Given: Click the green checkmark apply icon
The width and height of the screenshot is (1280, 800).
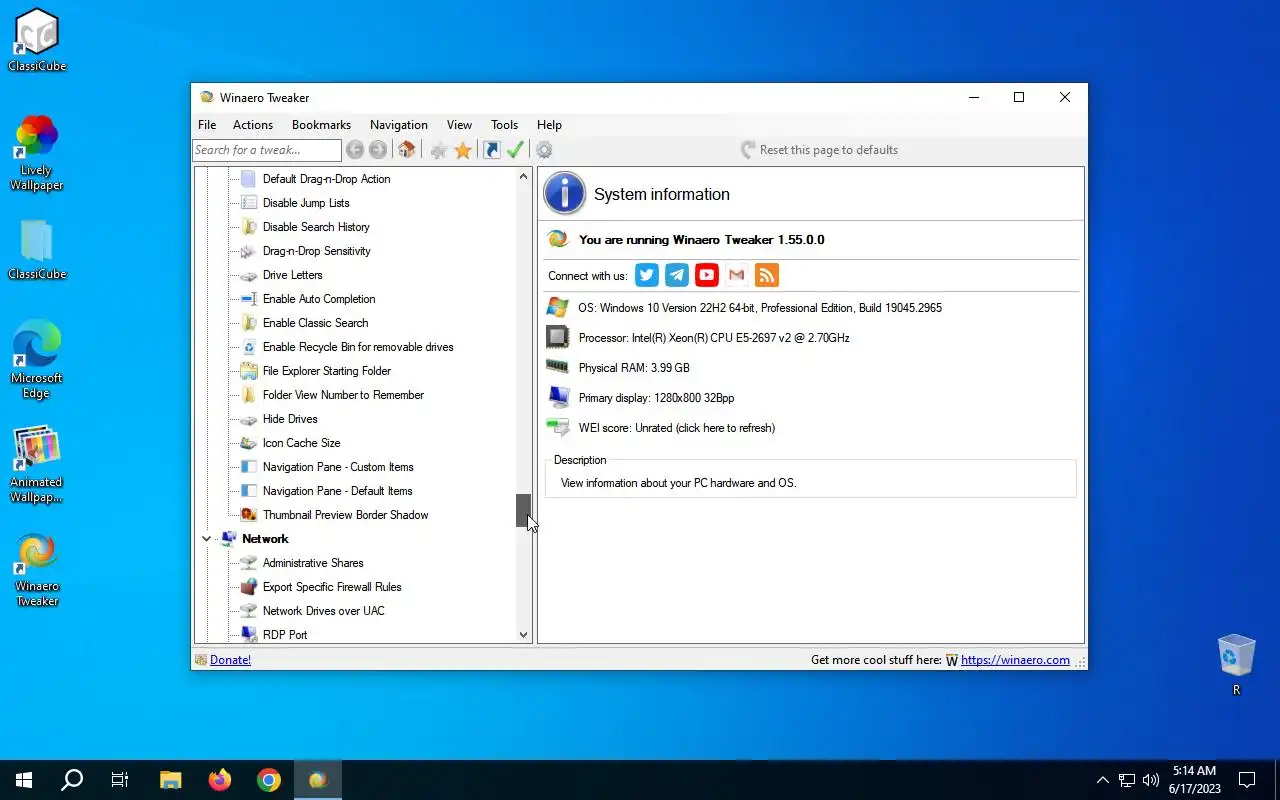Looking at the screenshot, I should [x=515, y=150].
